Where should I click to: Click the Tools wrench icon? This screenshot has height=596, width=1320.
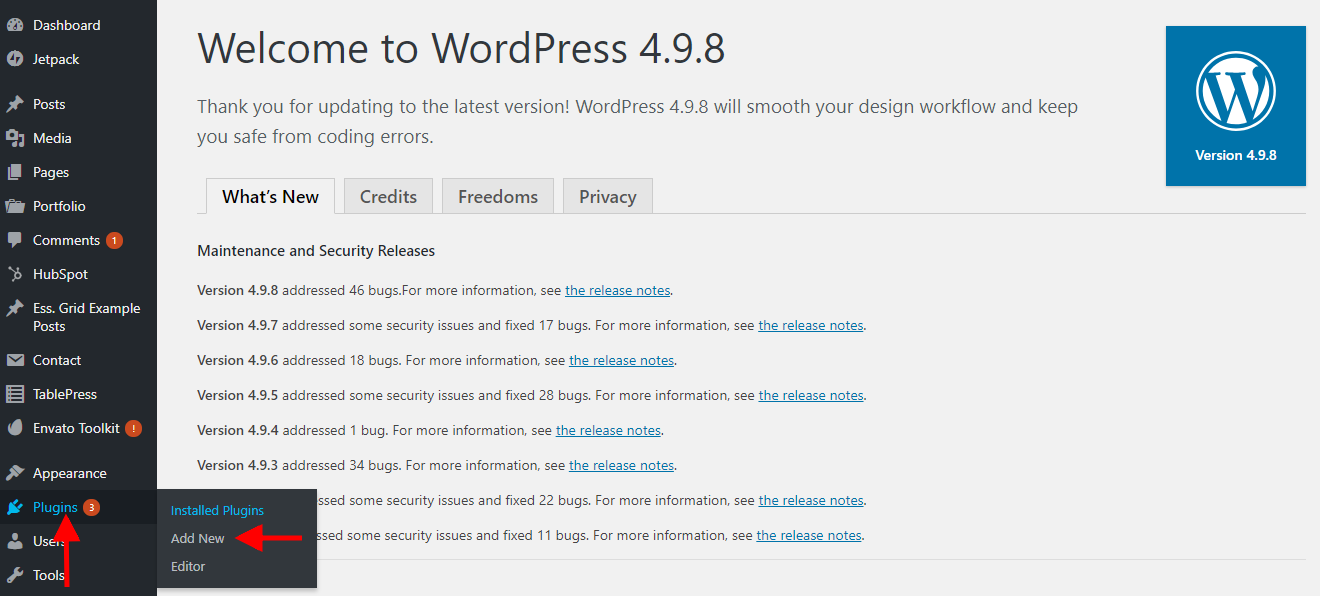point(15,575)
